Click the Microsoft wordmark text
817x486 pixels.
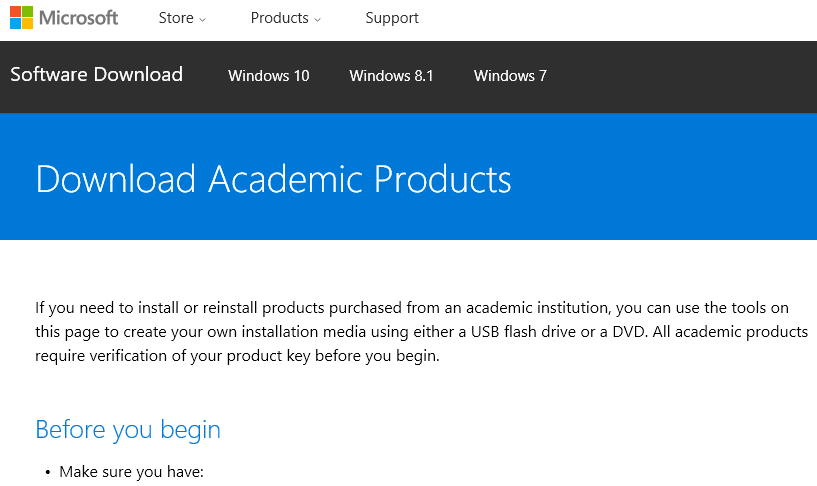coord(78,18)
